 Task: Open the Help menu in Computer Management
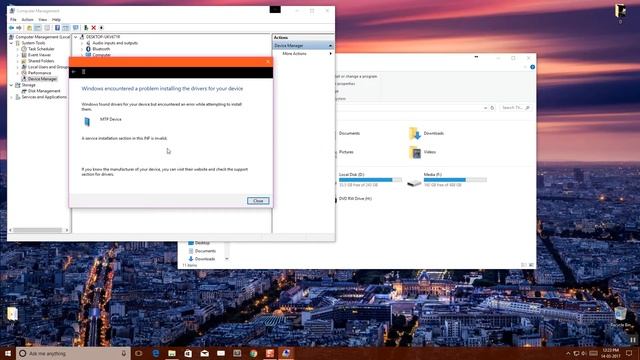pyautogui.click(x=56, y=20)
